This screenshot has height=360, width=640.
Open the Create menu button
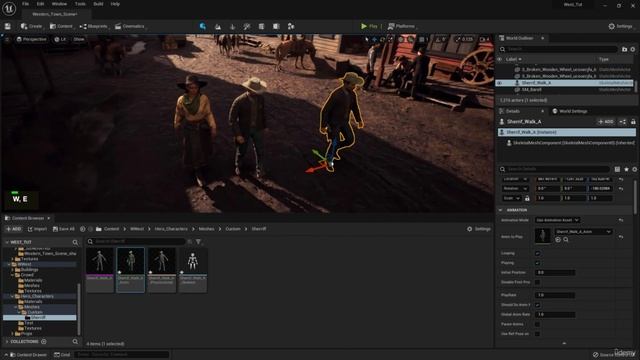(x=31, y=26)
